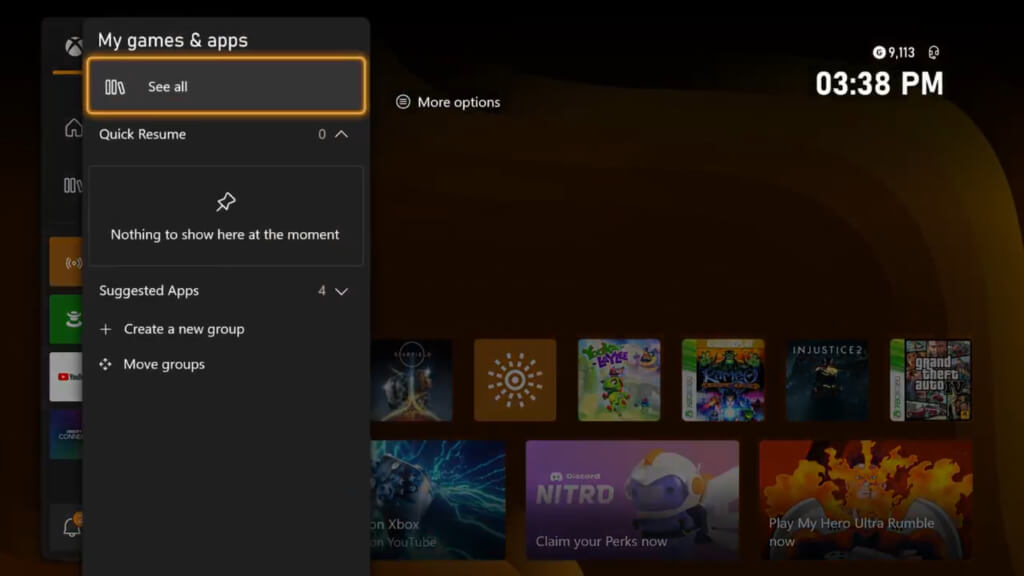
Task: Open the Grand Theft Auto IV tile
Action: 930,380
